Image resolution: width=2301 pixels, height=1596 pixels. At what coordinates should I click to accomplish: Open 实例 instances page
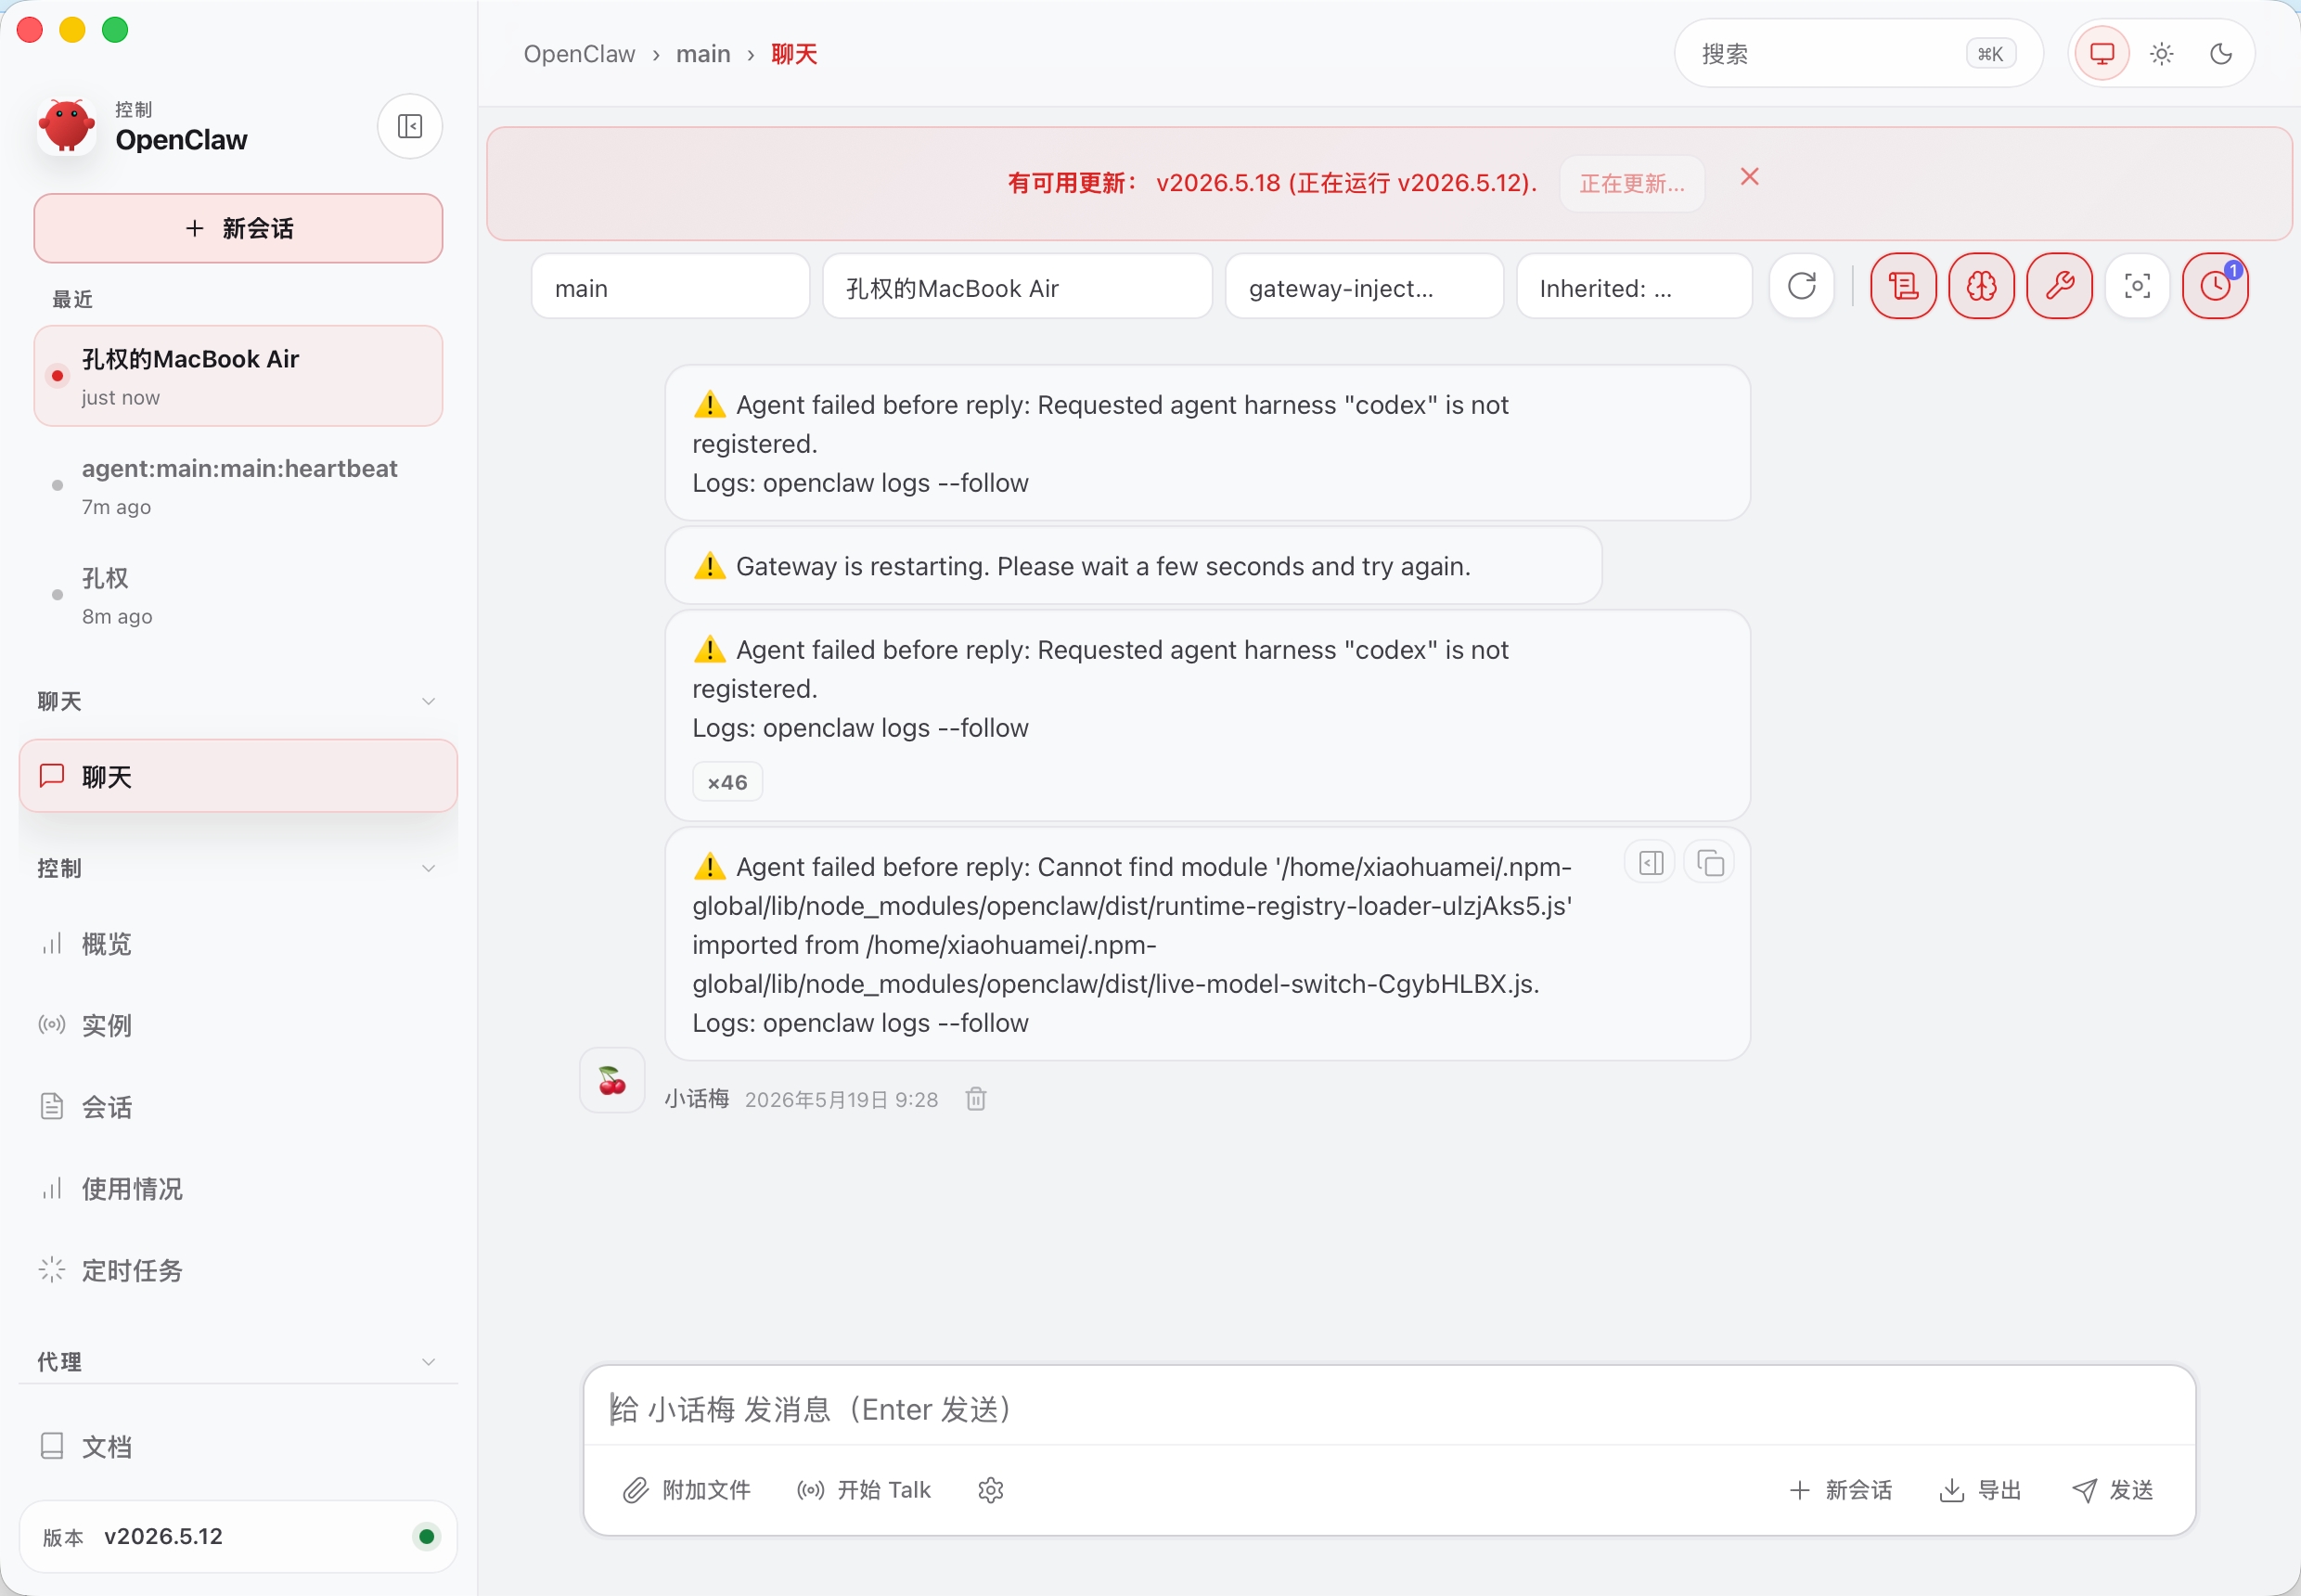click(238, 1025)
